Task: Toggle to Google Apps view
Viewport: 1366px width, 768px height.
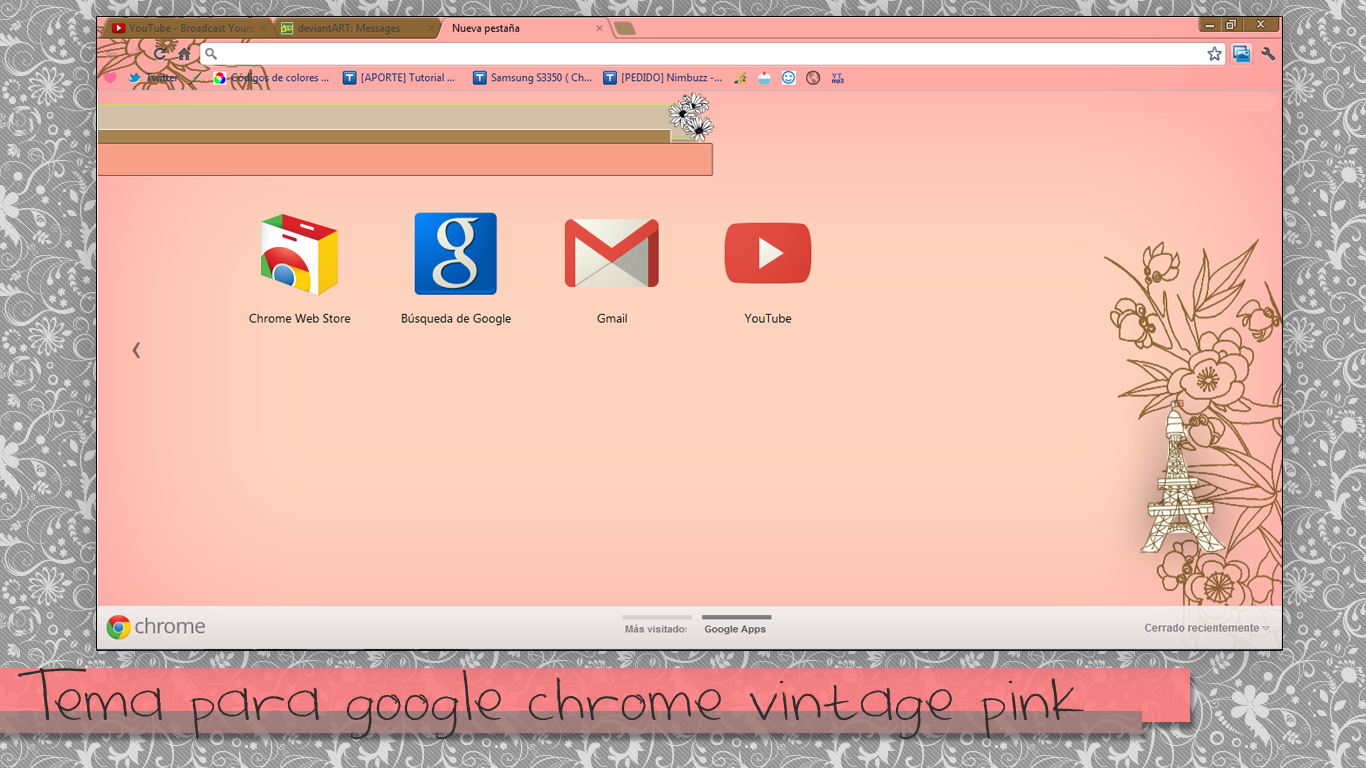Action: 735,628
